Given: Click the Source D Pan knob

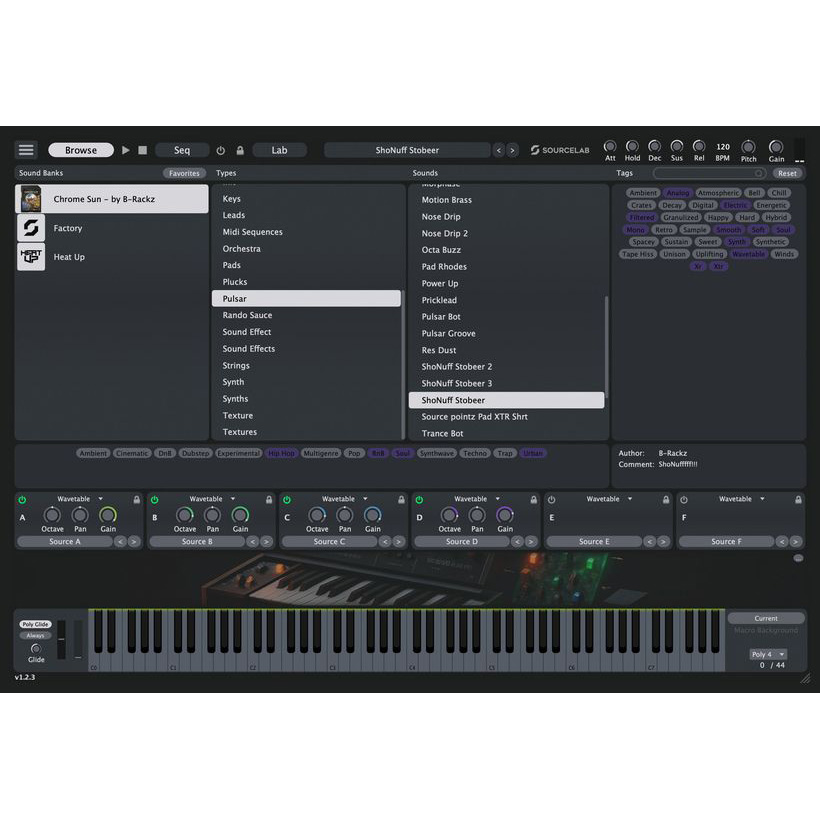Looking at the screenshot, I should point(477,515).
